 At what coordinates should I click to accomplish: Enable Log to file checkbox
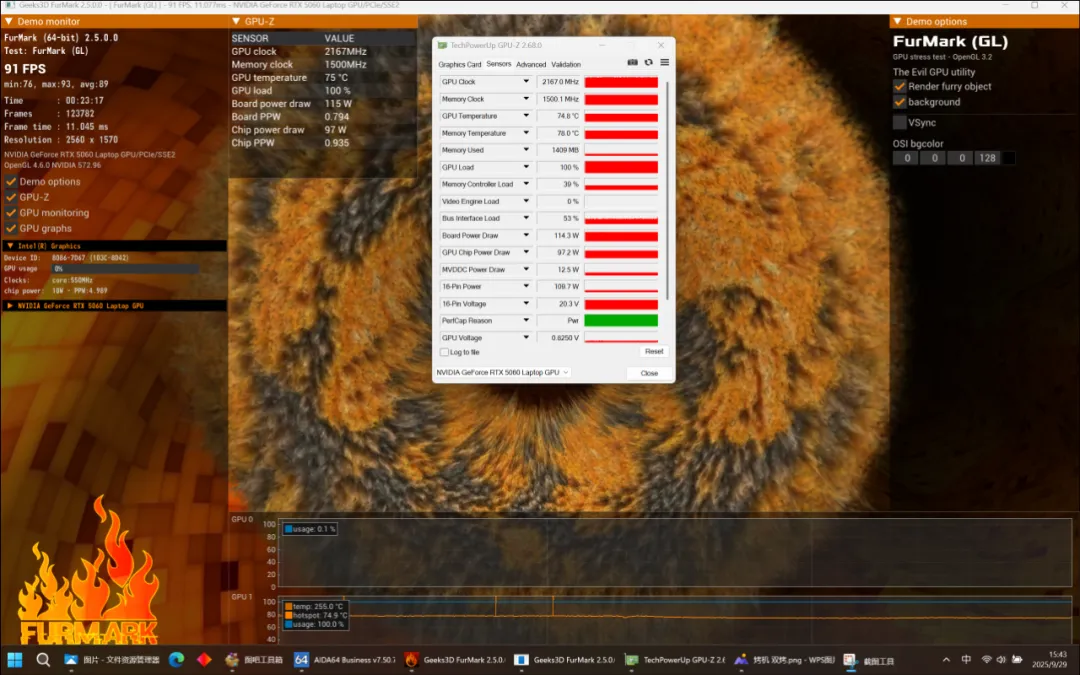[444, 352]
